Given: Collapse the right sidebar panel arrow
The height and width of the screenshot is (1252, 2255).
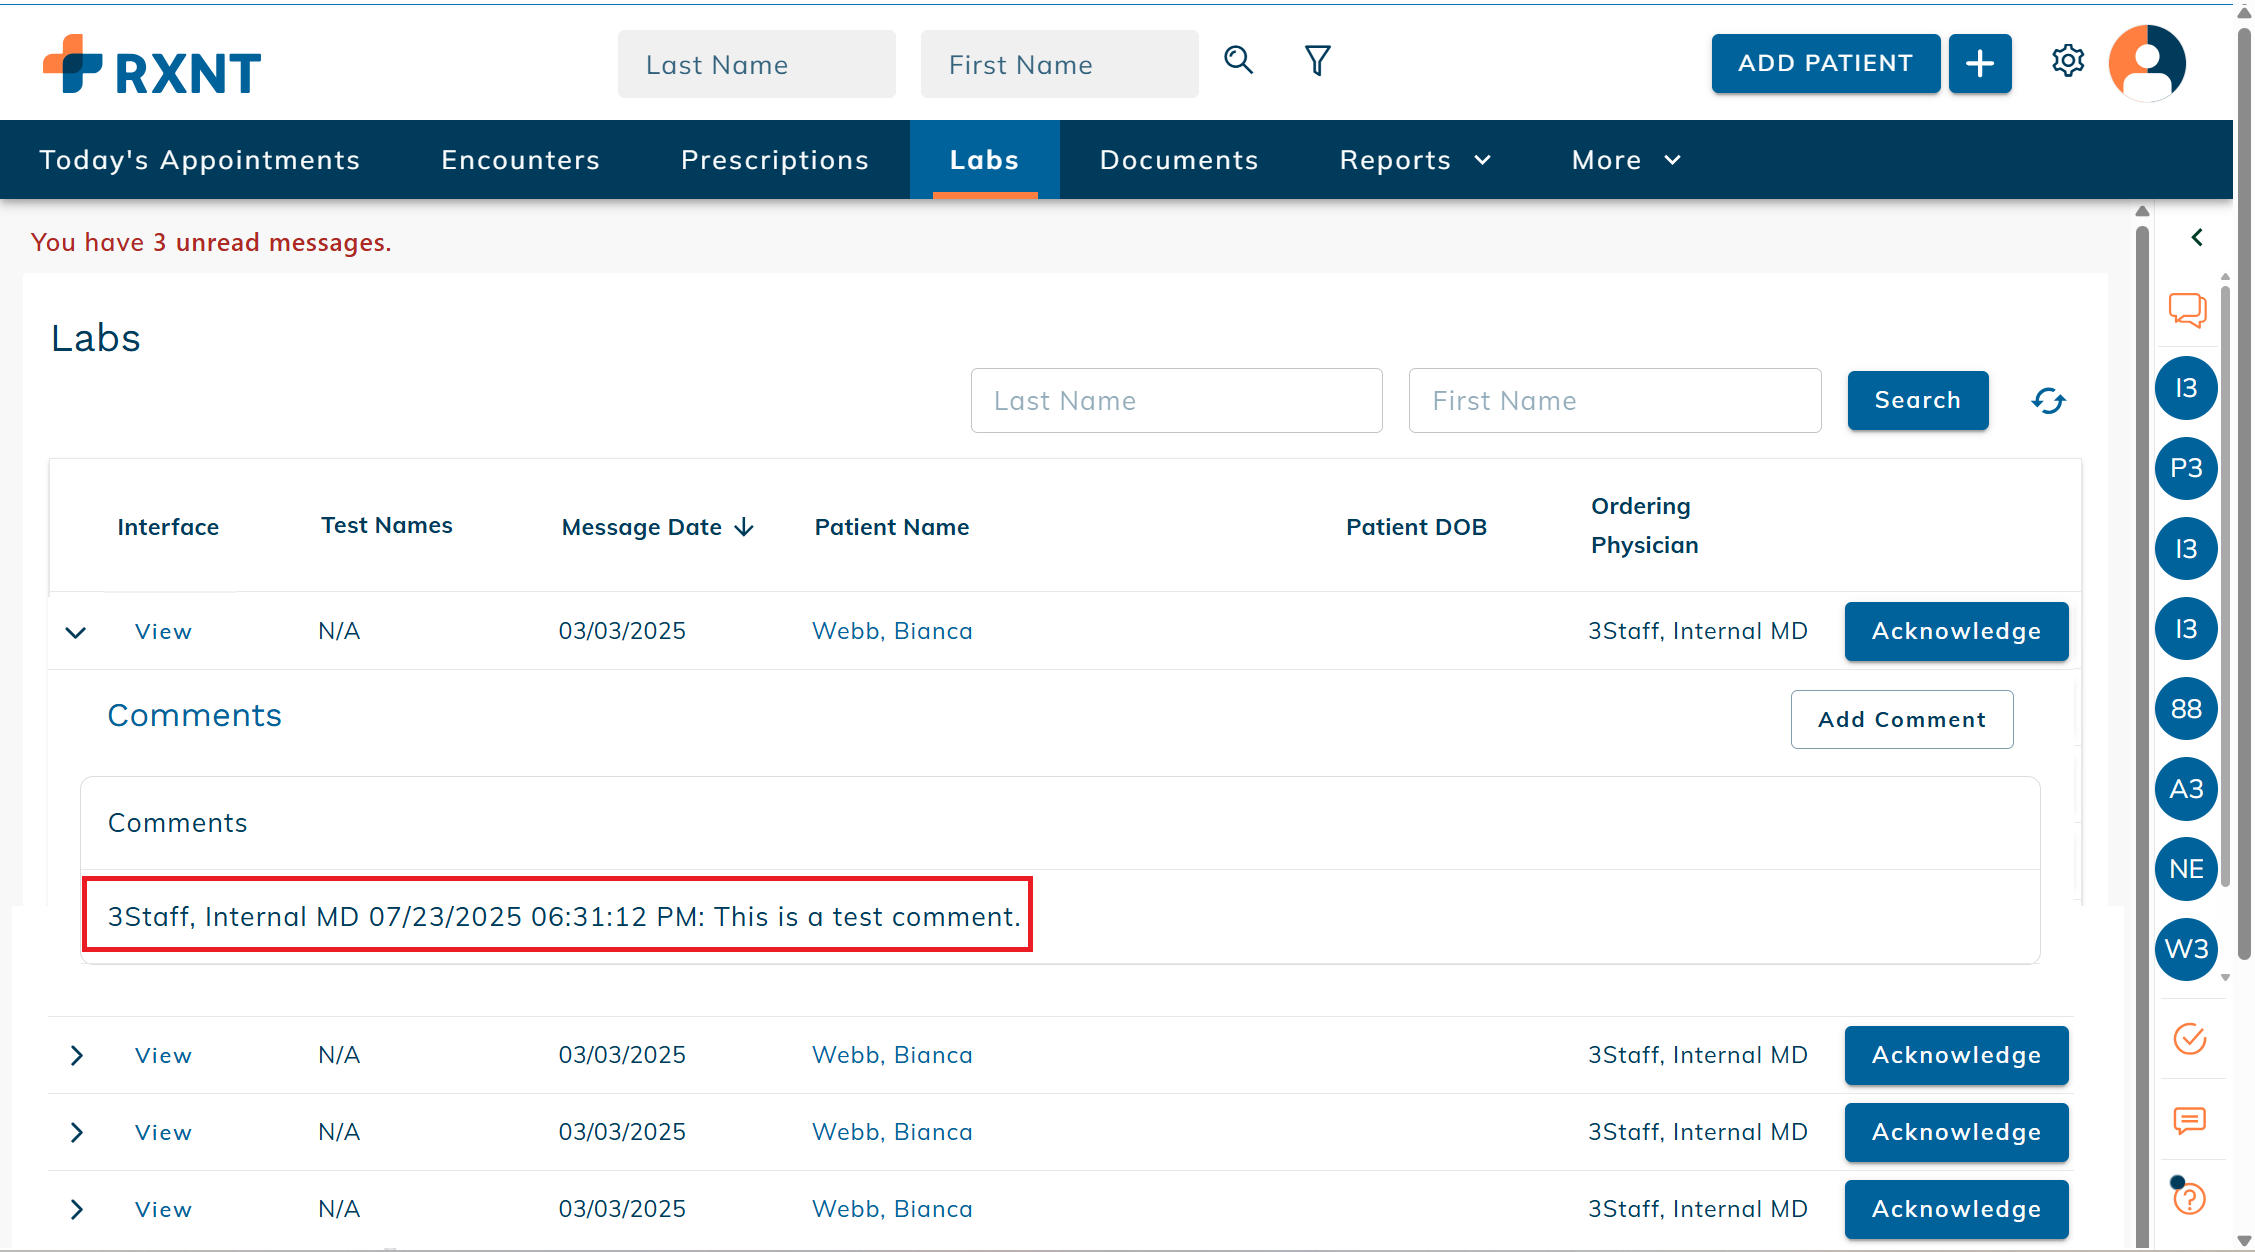Looking at the screenshot, I should [2196, 237].
